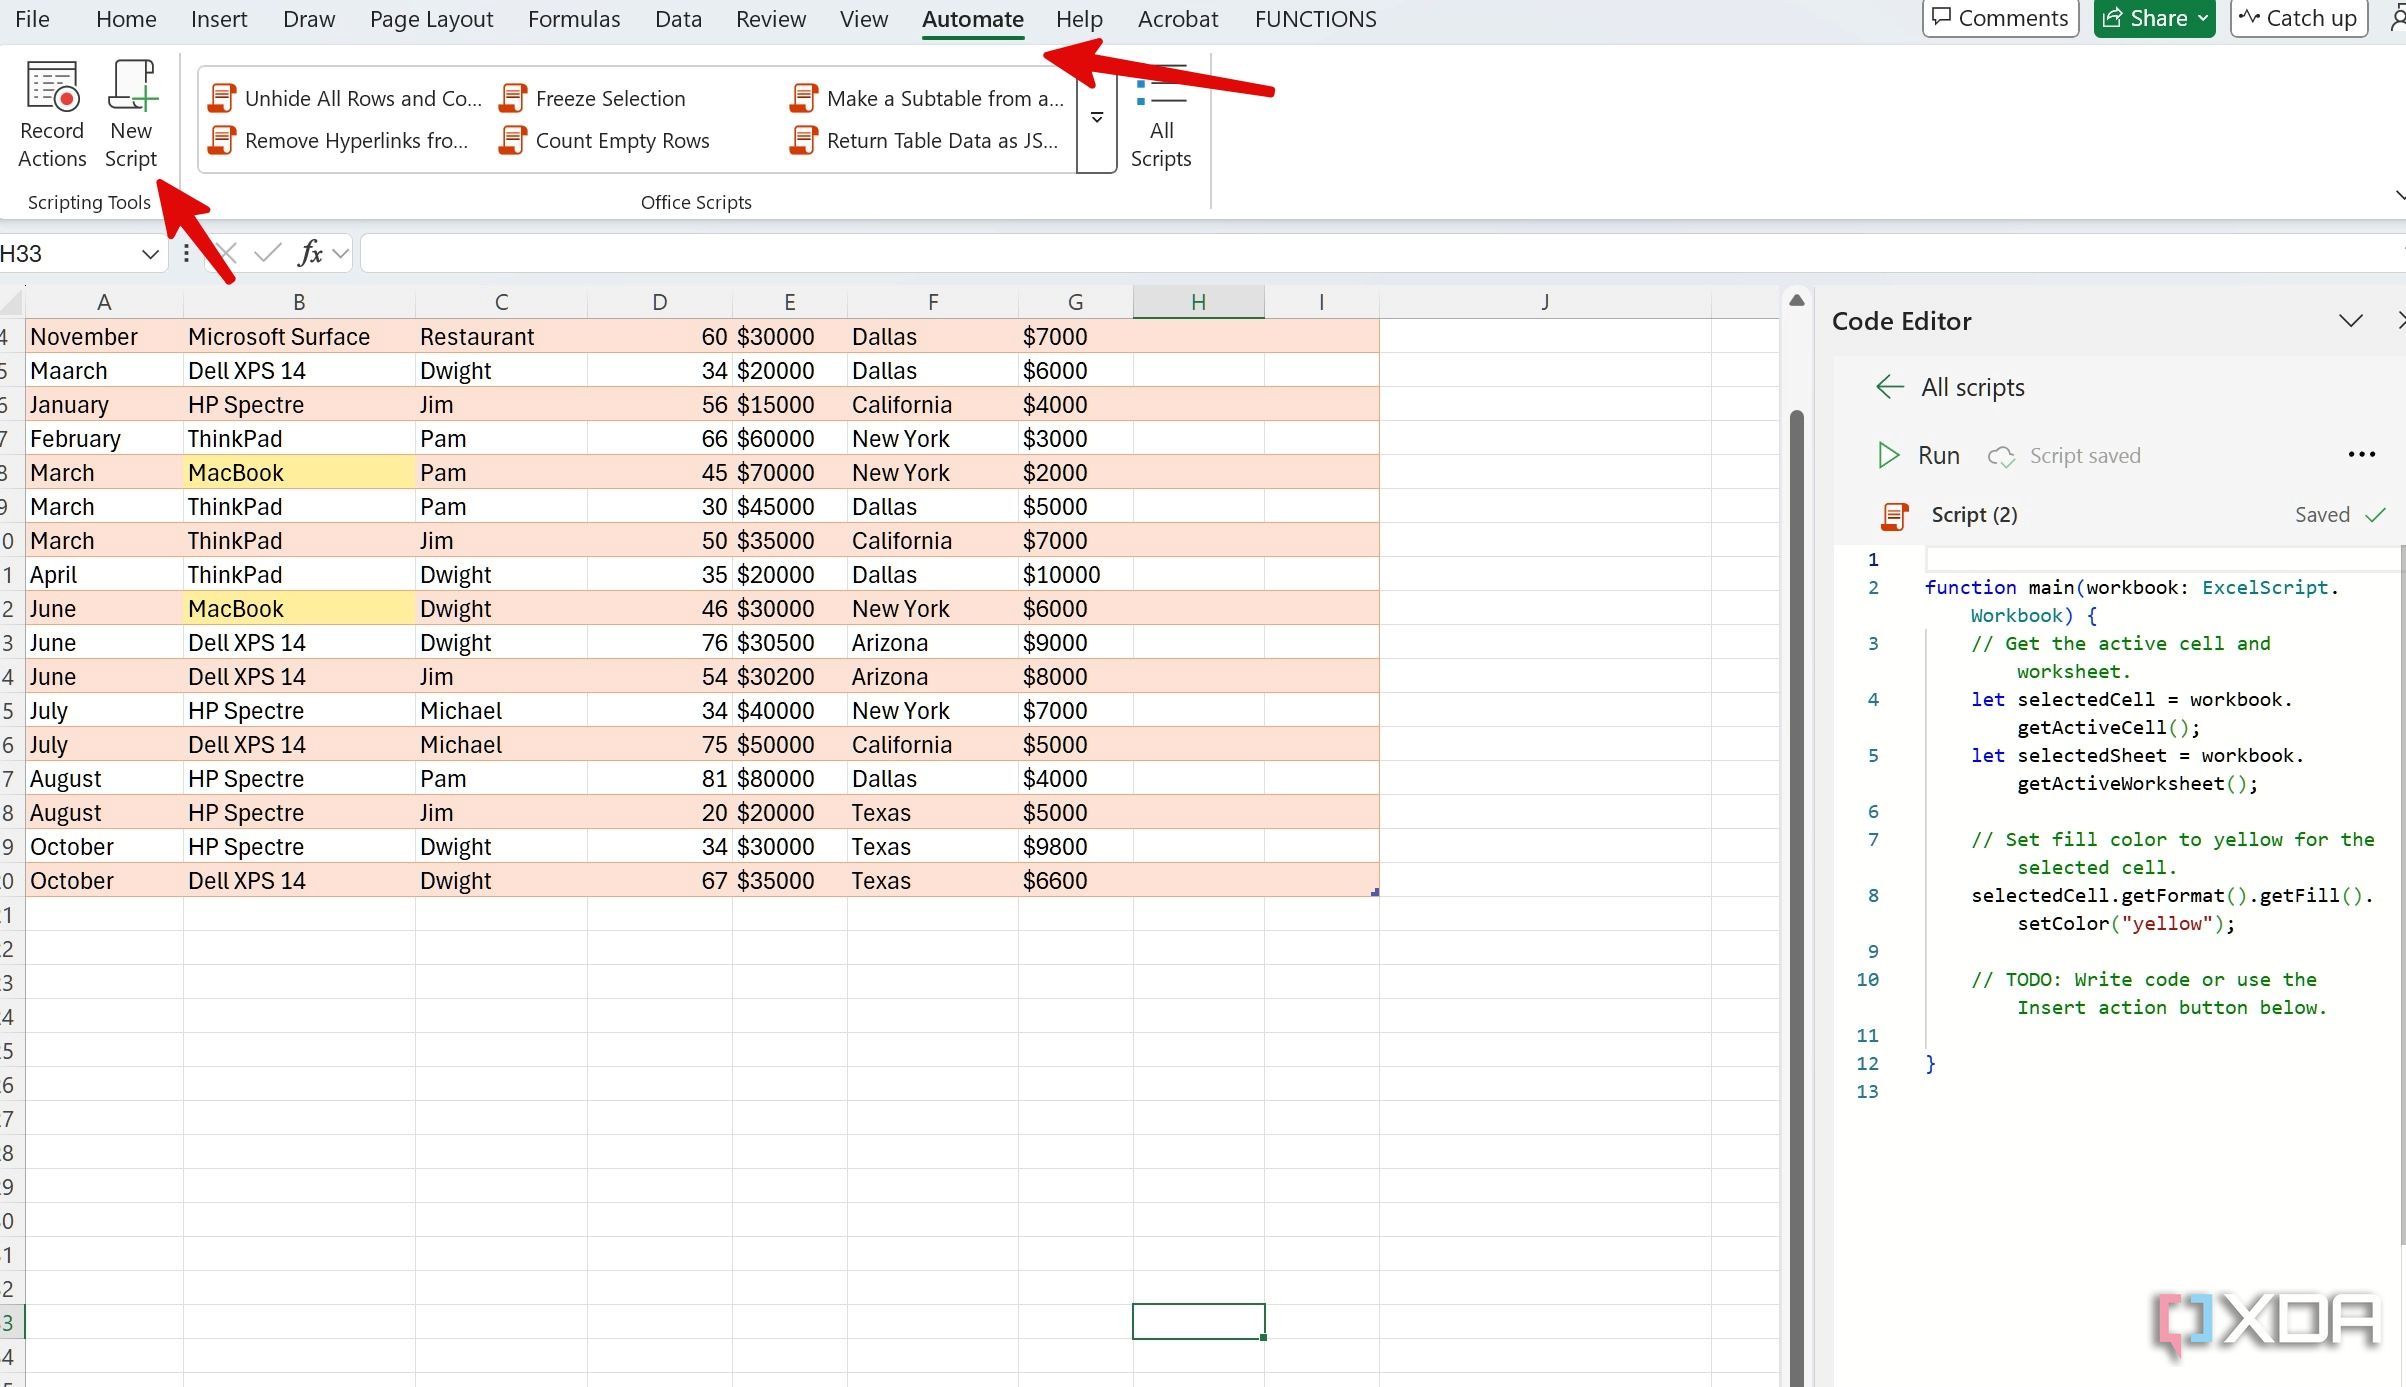The image size is (2406, 1387).
Task: Click the Unhide All Rows and Columns icon
Action: tap(221, 96)
